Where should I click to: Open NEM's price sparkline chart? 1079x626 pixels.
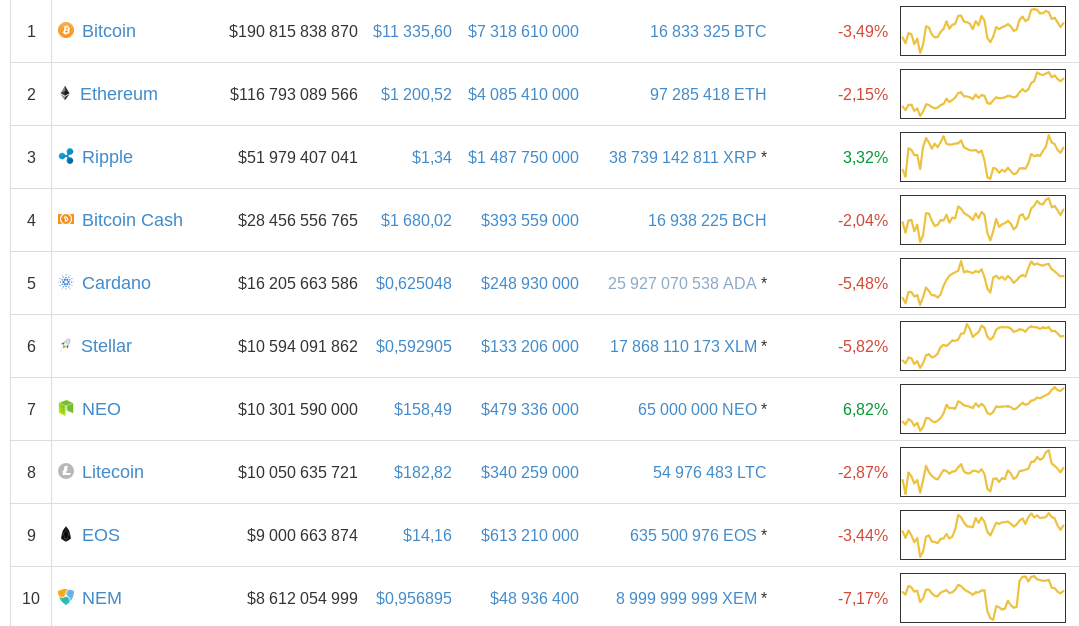983,598
